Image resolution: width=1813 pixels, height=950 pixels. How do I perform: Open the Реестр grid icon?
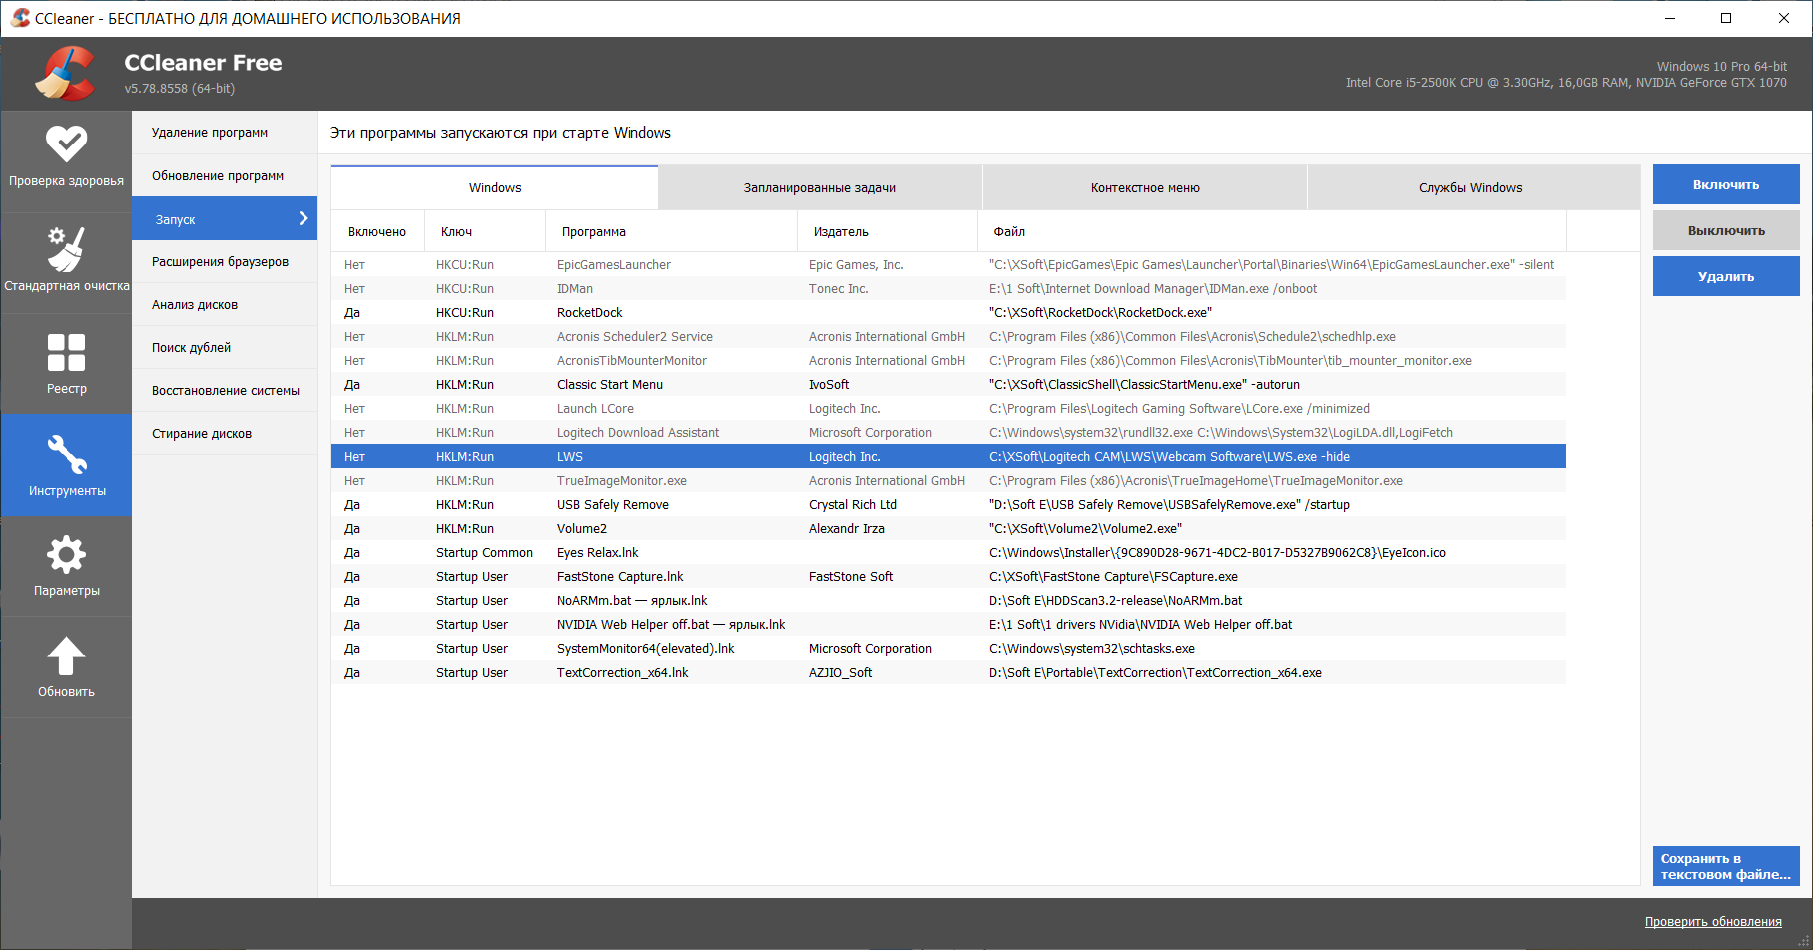pyautogui.click(x=66, y=352)
